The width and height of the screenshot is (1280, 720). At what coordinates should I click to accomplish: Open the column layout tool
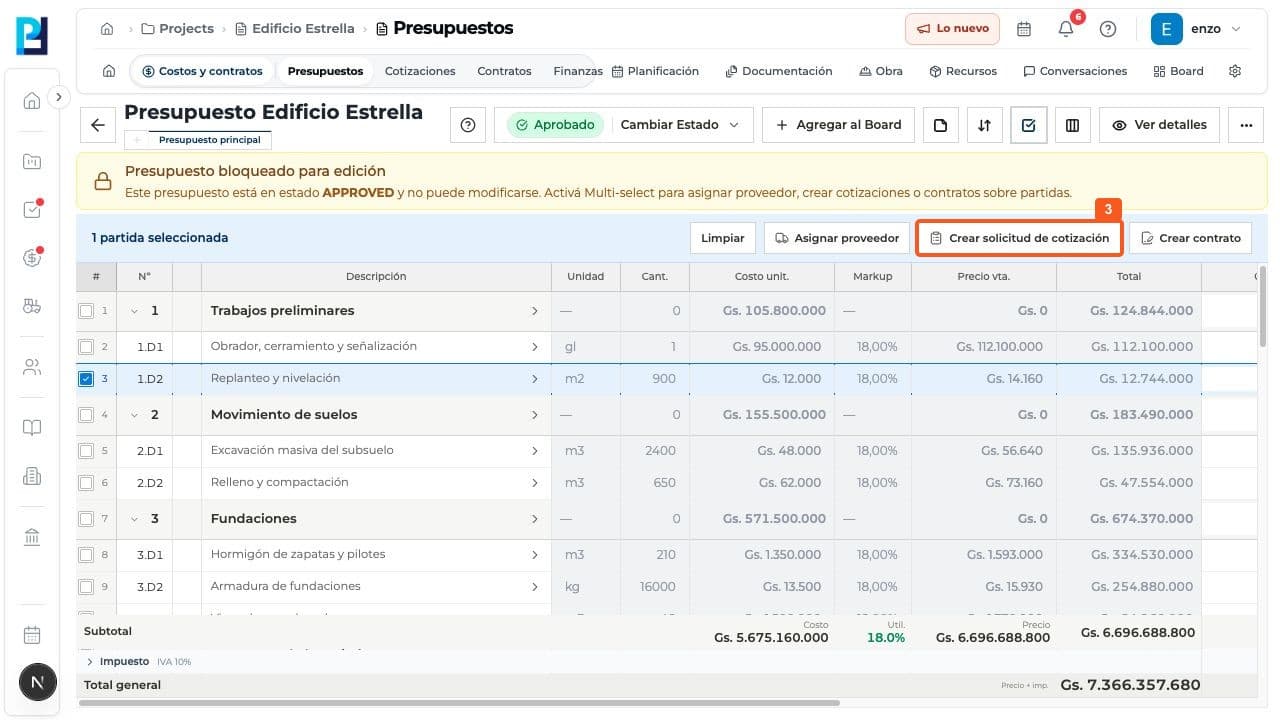(x=1072, y=125)
